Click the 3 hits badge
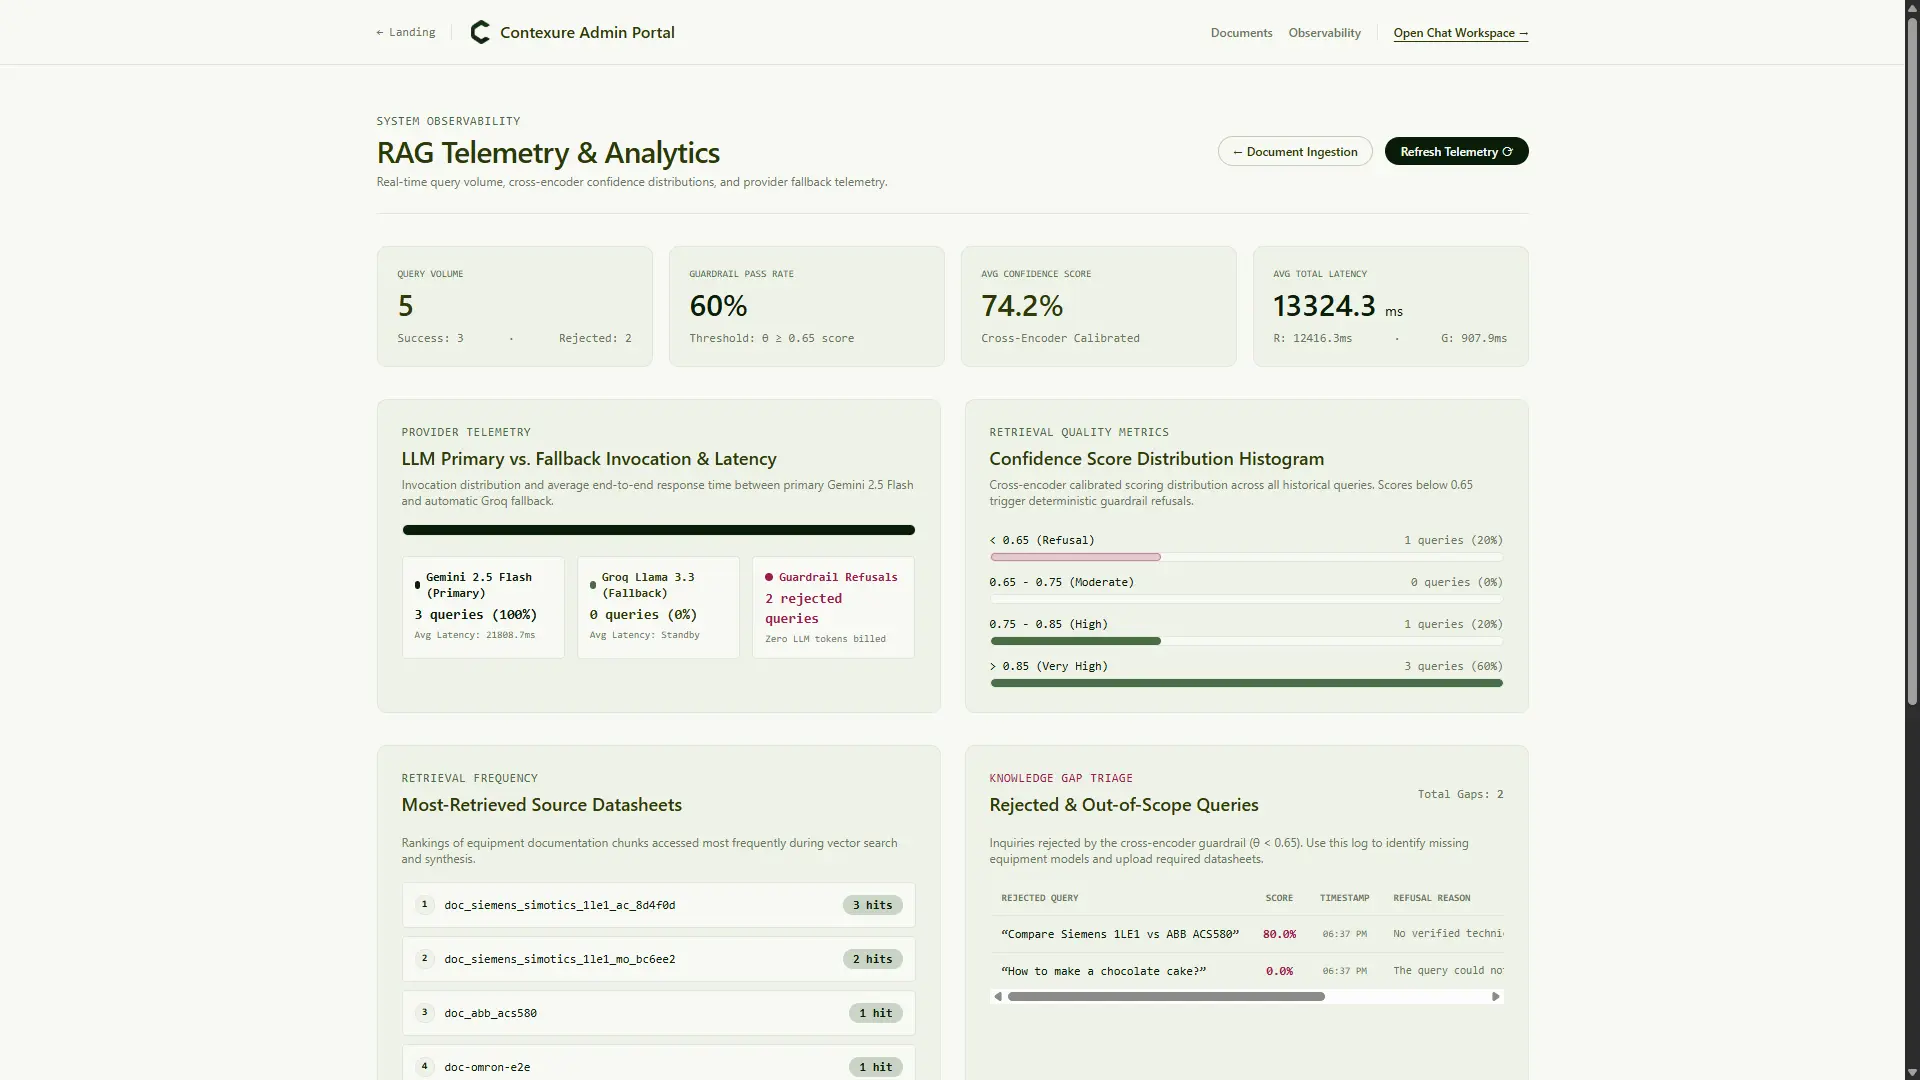Image resolution: width=1920 pixels, height=1080 pixels. pyautogui.click(x=872, y=905)
